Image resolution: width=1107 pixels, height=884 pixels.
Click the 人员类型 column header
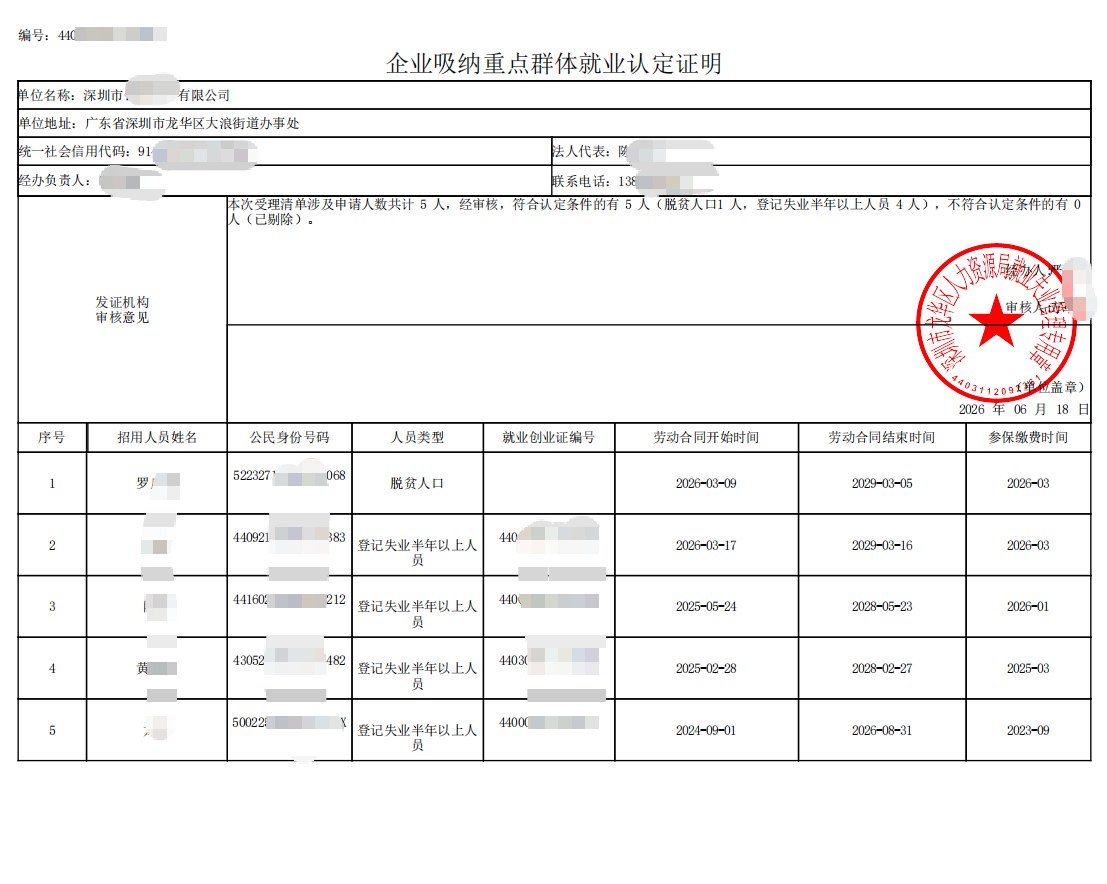(x=417, y=438)
